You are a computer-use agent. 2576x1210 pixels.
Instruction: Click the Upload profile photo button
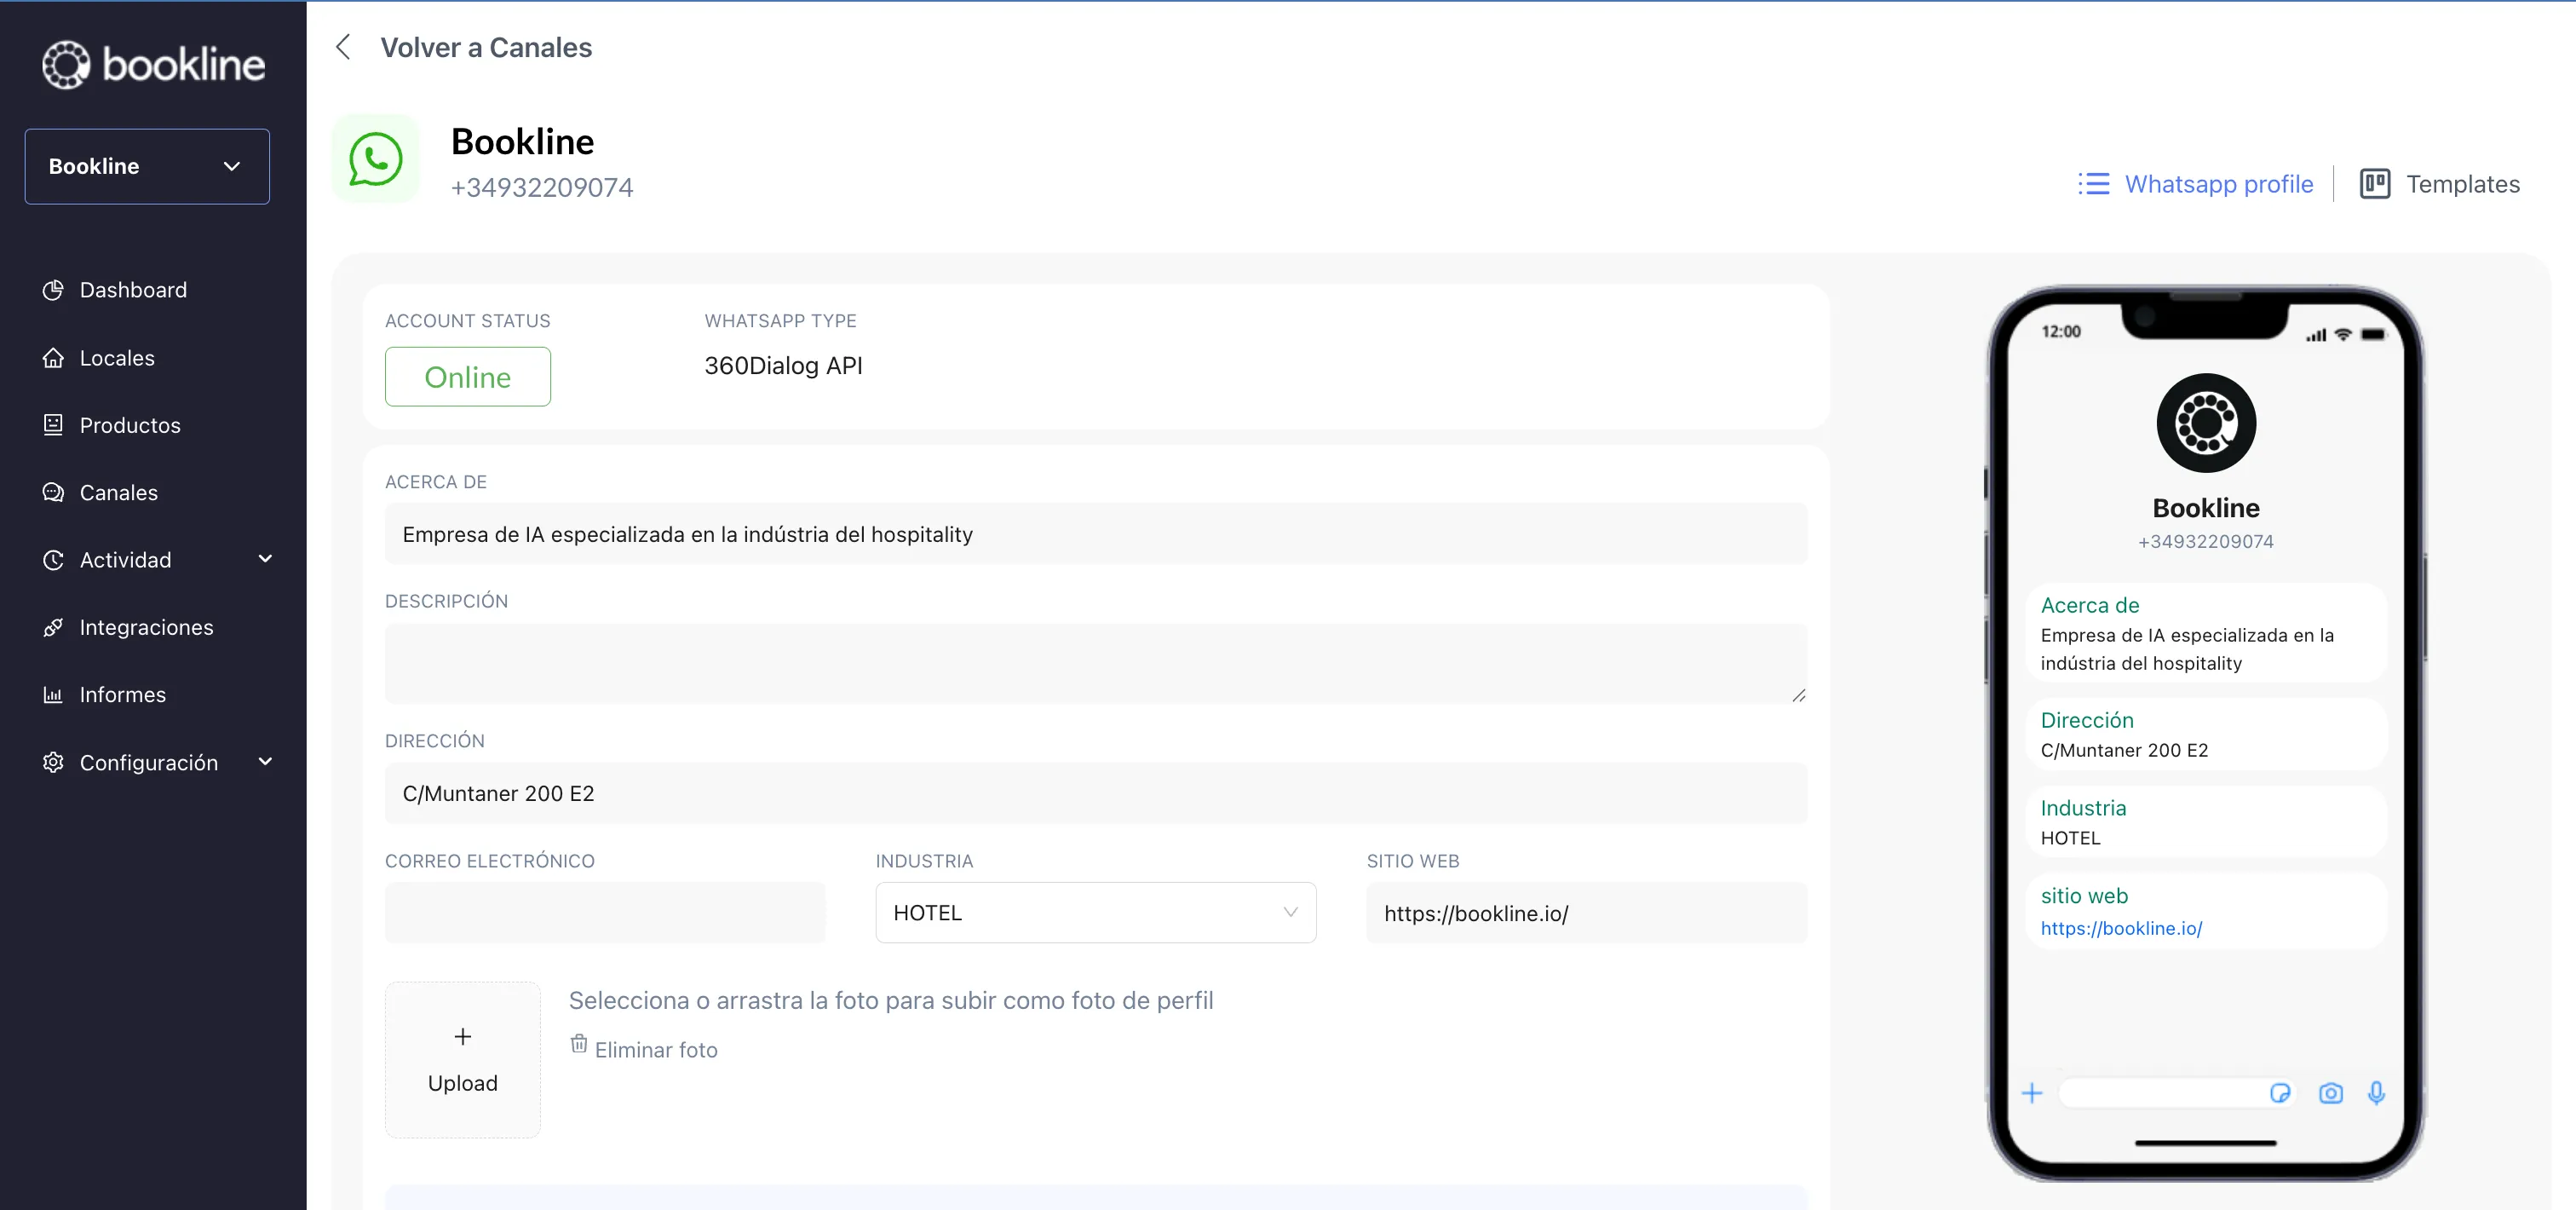pyautogui.click(x=463, y=1060)
